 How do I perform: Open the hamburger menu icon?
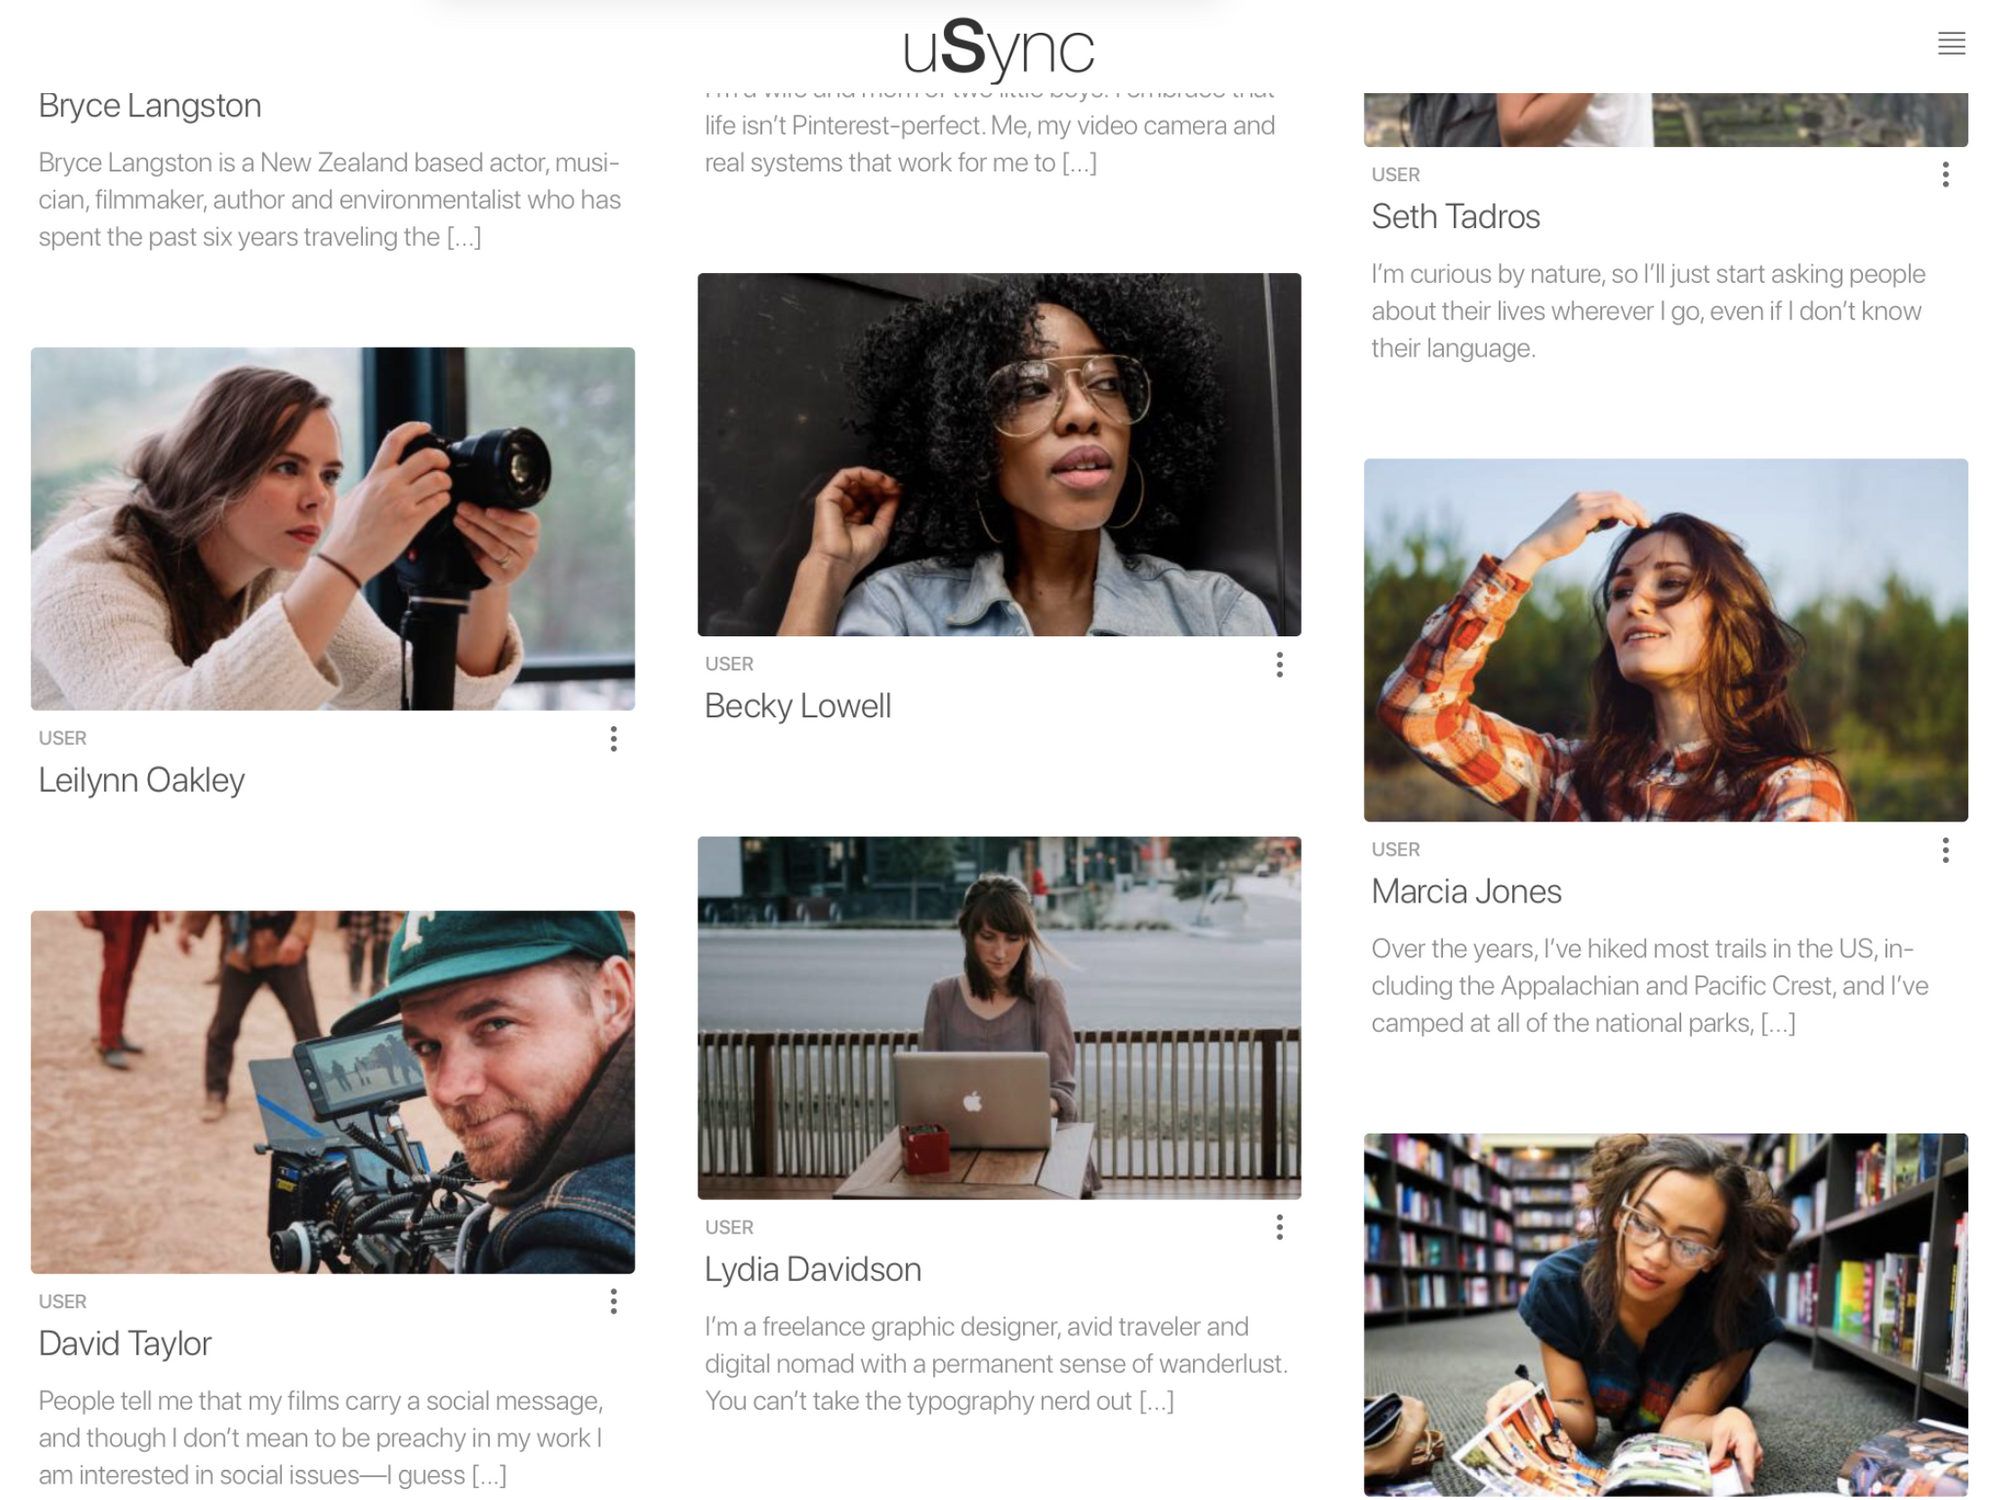(1950, 43)
